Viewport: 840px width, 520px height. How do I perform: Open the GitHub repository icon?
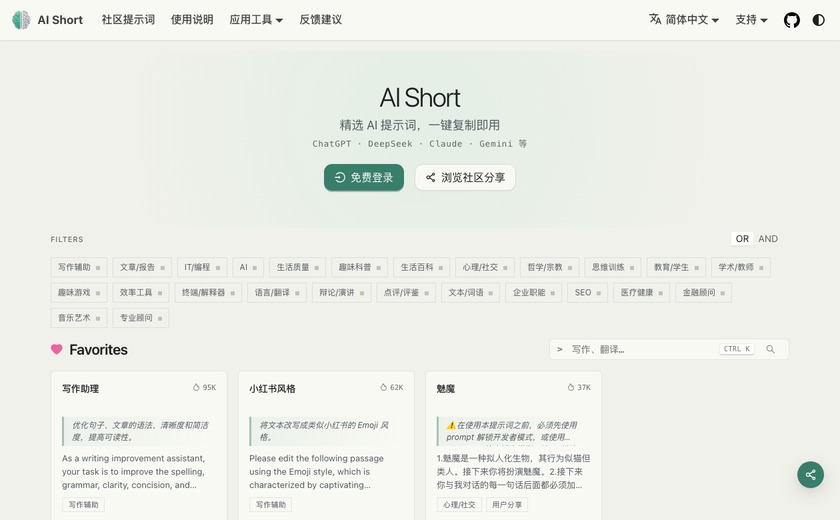coord(791,20)
